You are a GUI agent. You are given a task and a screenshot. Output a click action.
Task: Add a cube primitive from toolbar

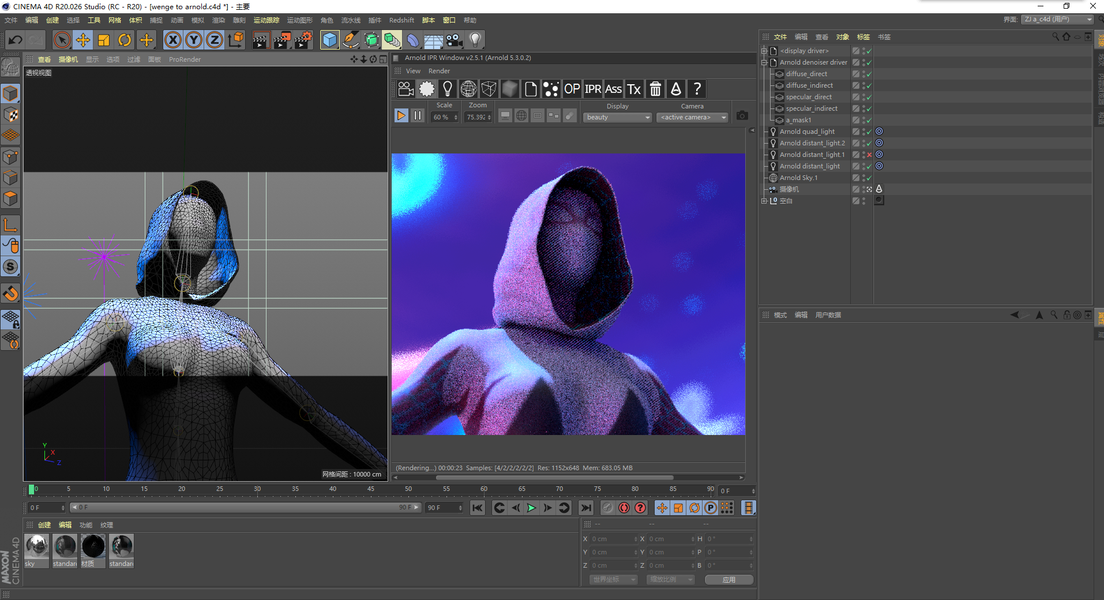pos(330,40)
